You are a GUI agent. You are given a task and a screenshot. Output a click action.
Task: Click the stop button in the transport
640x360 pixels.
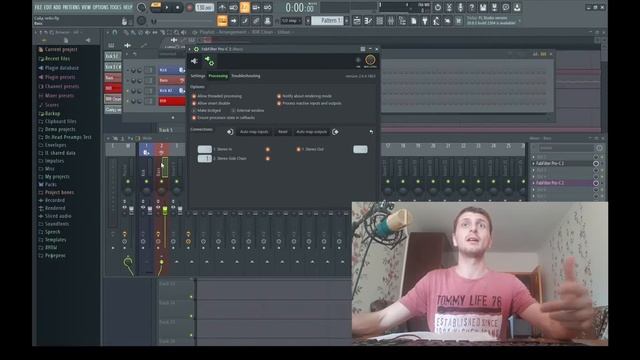[x=178, y=7]
